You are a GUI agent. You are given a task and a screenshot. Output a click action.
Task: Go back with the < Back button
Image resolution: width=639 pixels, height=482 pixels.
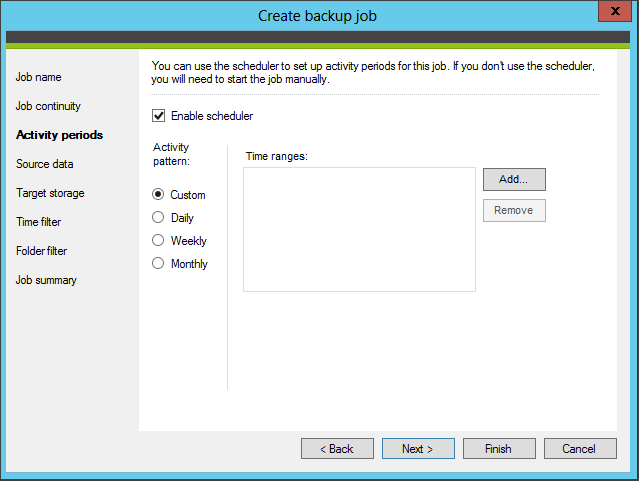coord(337,449)
